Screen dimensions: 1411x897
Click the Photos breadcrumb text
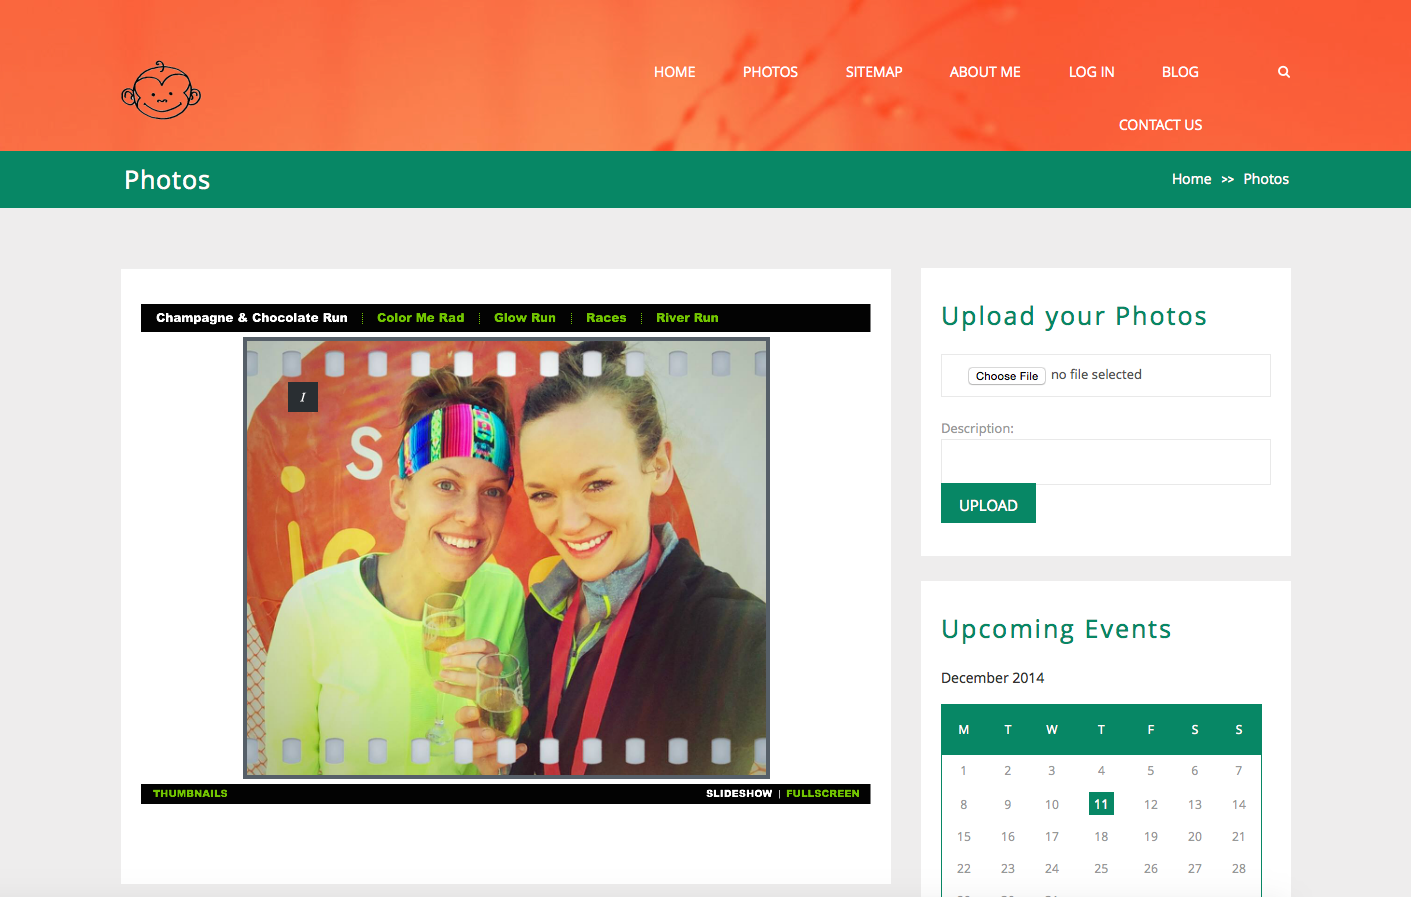1266,179
